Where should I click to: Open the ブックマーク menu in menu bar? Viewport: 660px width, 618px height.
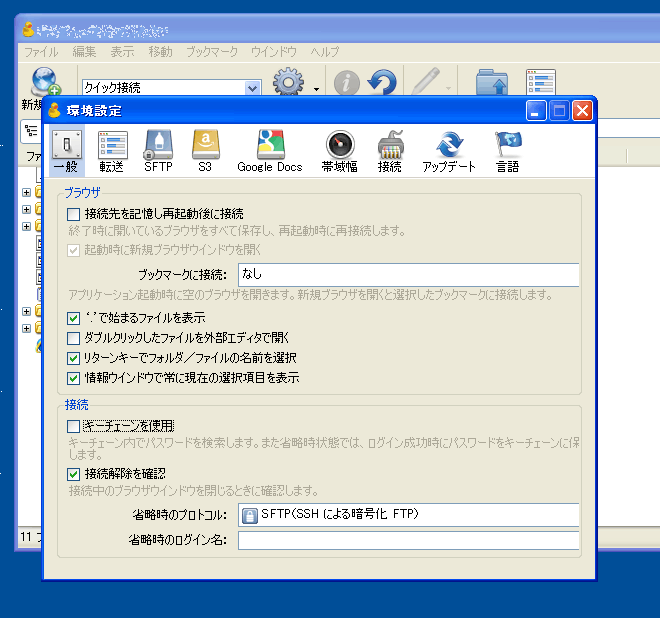pyautogui.click(x=212, y=52)
